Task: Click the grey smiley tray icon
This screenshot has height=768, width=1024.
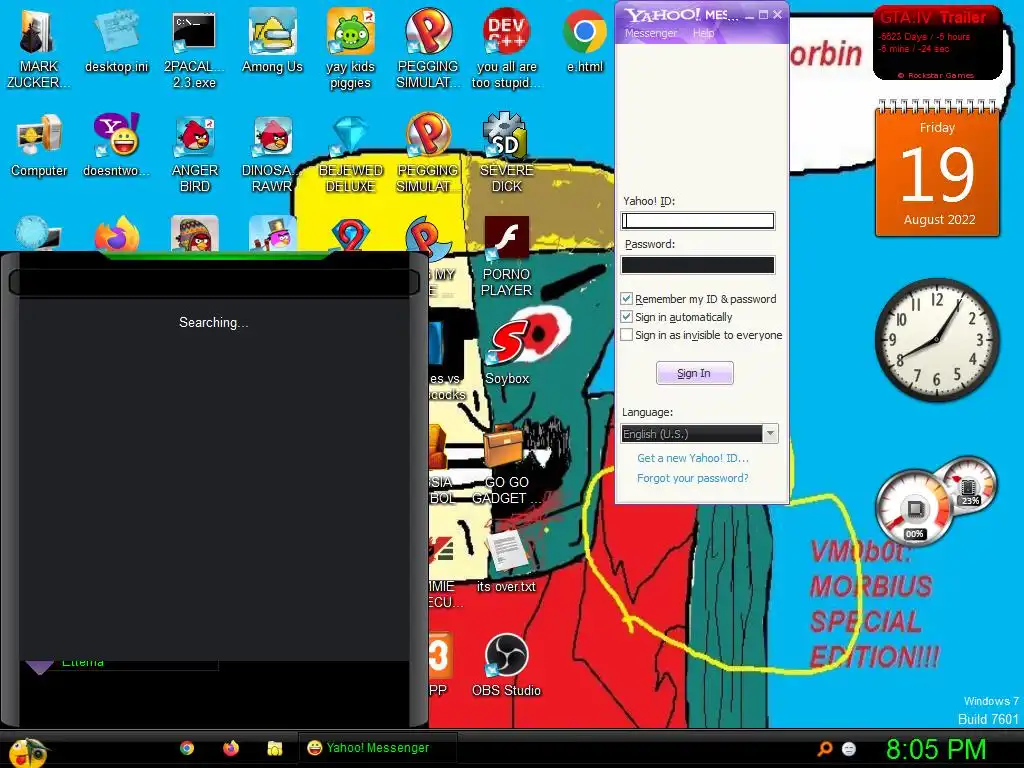Action: pos(848,748)
